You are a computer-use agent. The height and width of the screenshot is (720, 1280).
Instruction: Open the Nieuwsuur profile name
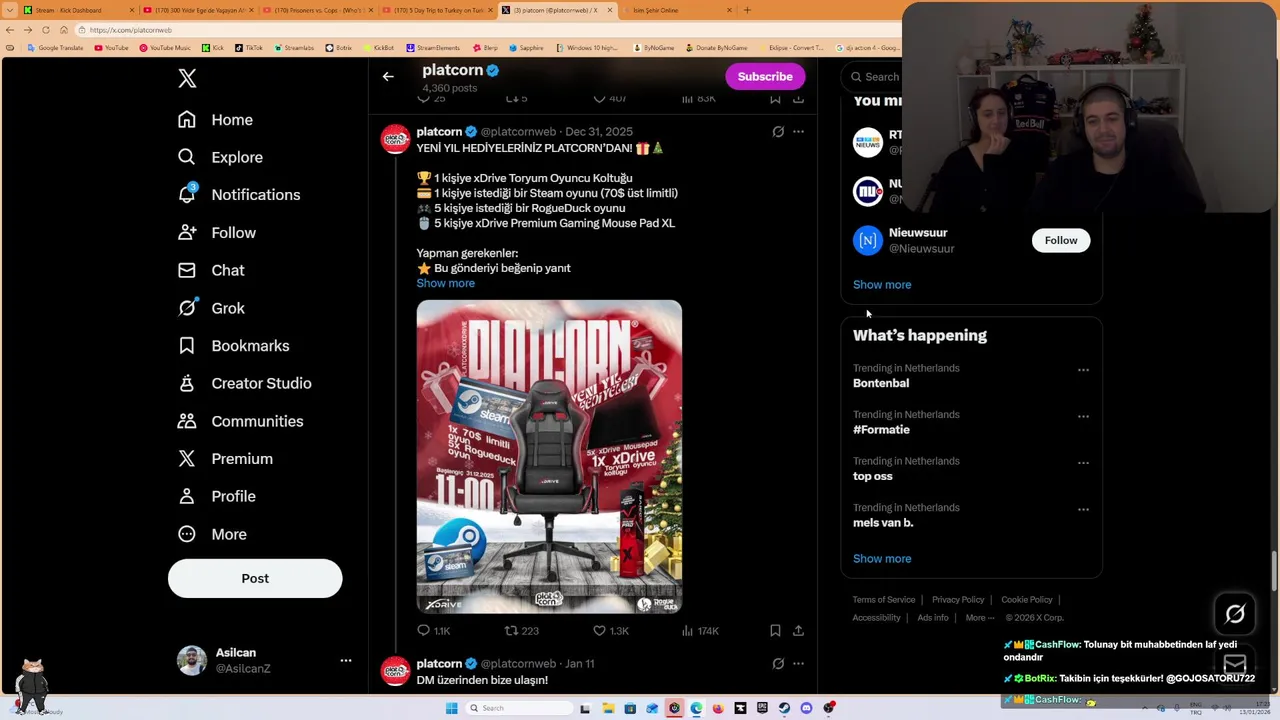click(918, 233)
